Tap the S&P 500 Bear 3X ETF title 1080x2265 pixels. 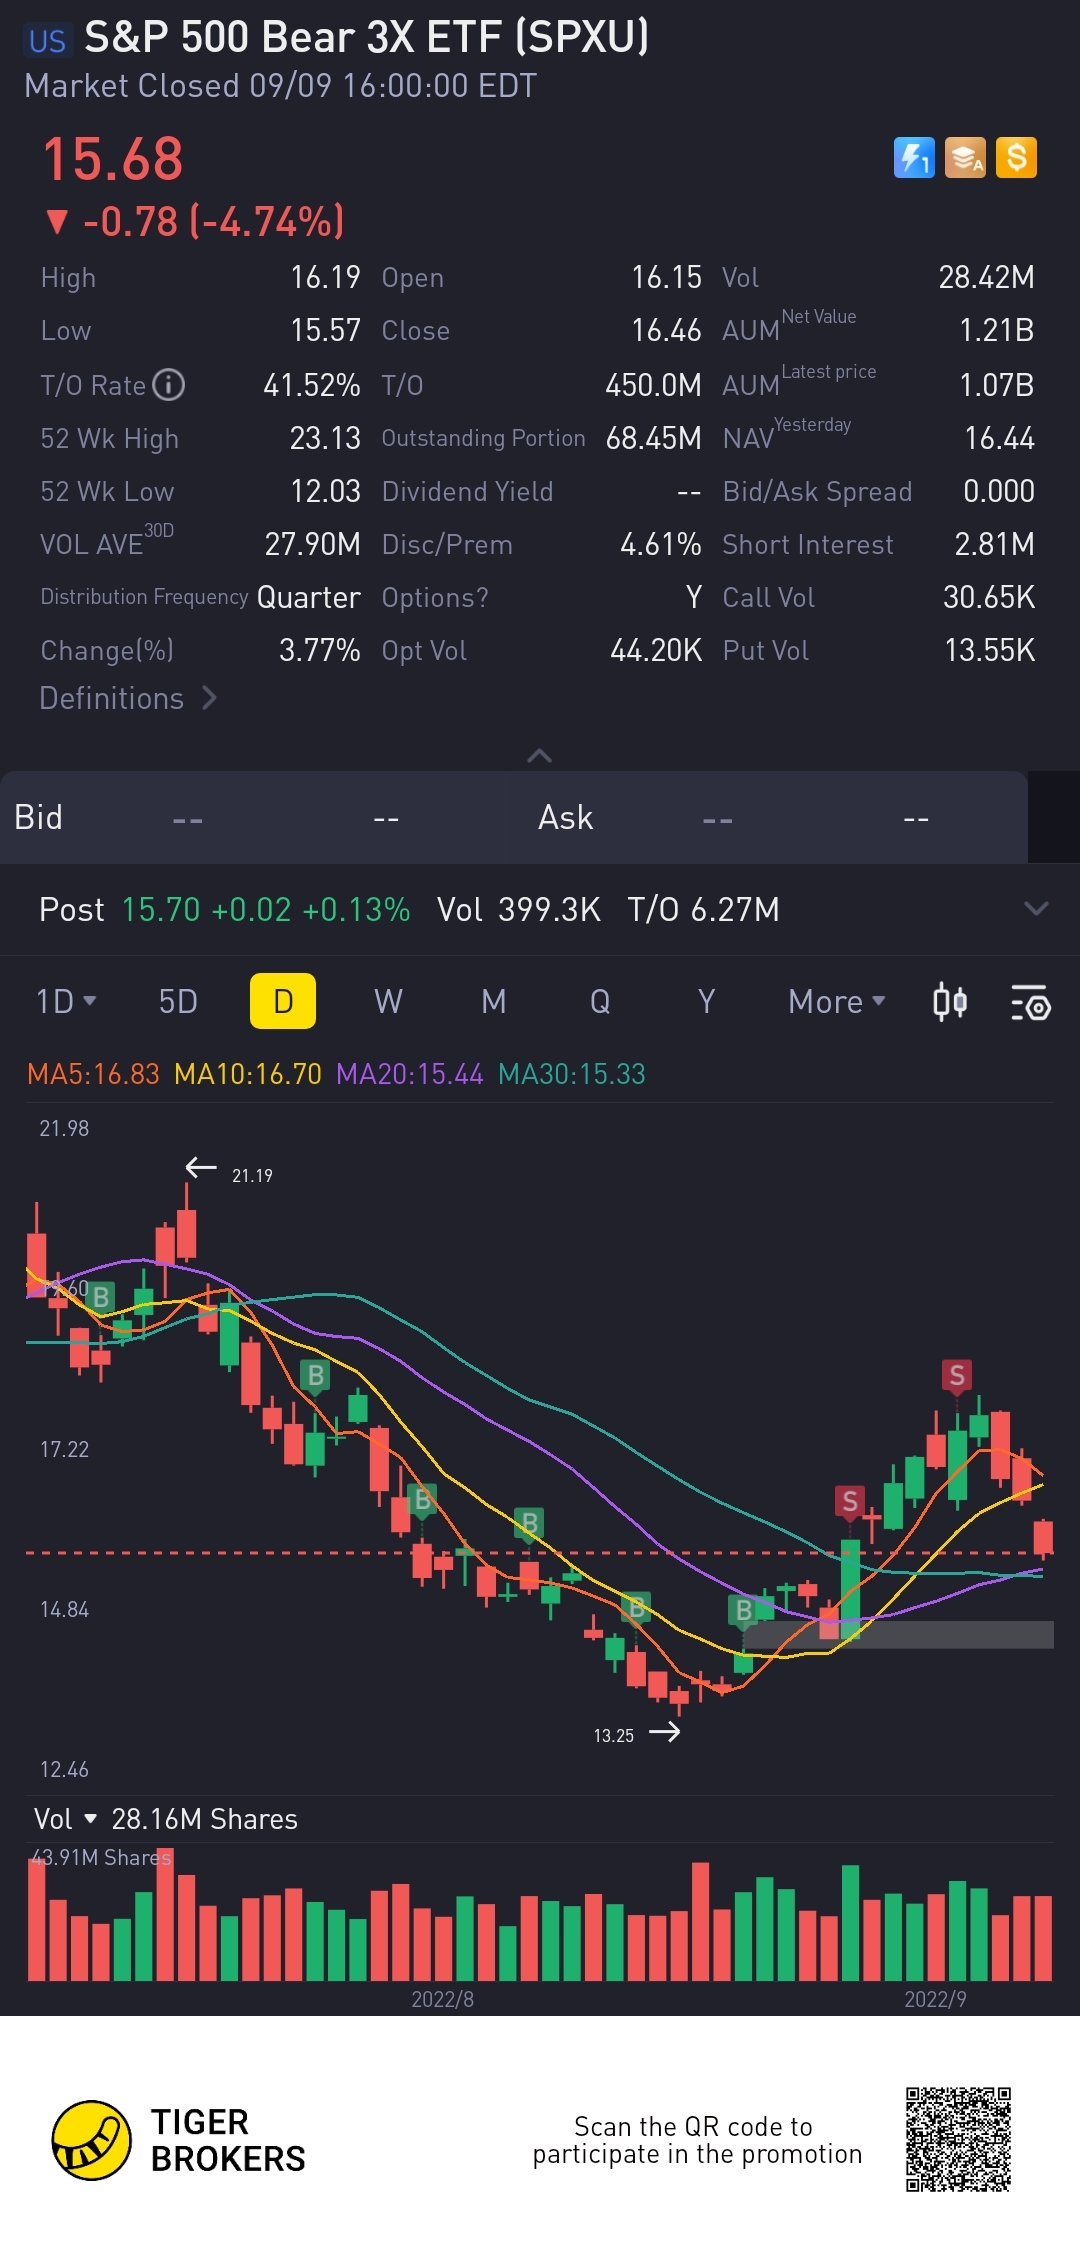coord(367,37)
